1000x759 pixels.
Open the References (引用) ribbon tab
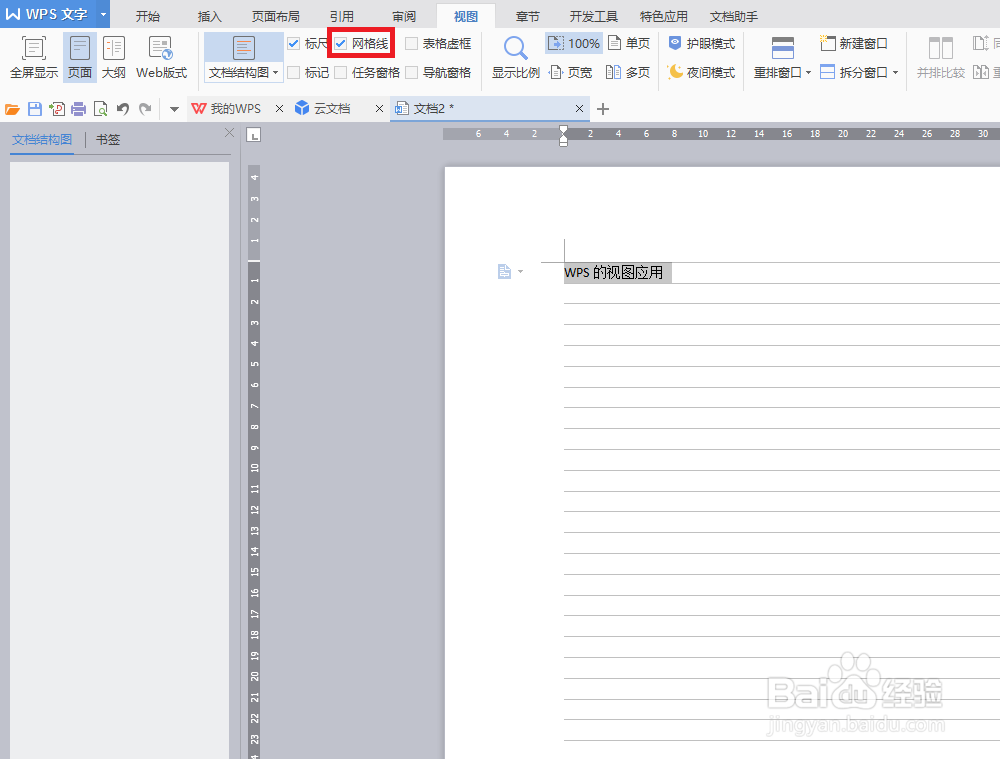341,16
